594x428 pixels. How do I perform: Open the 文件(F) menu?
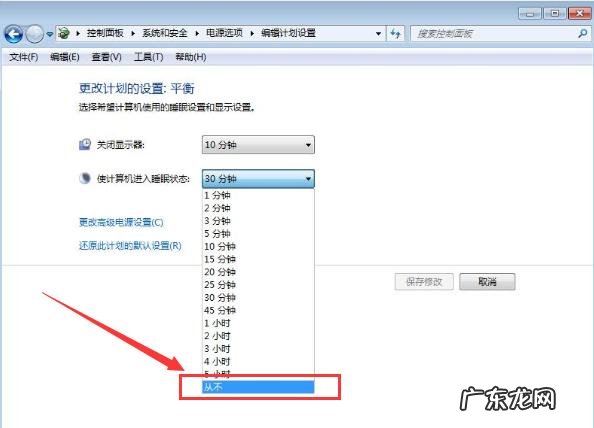tap(24, 57)
